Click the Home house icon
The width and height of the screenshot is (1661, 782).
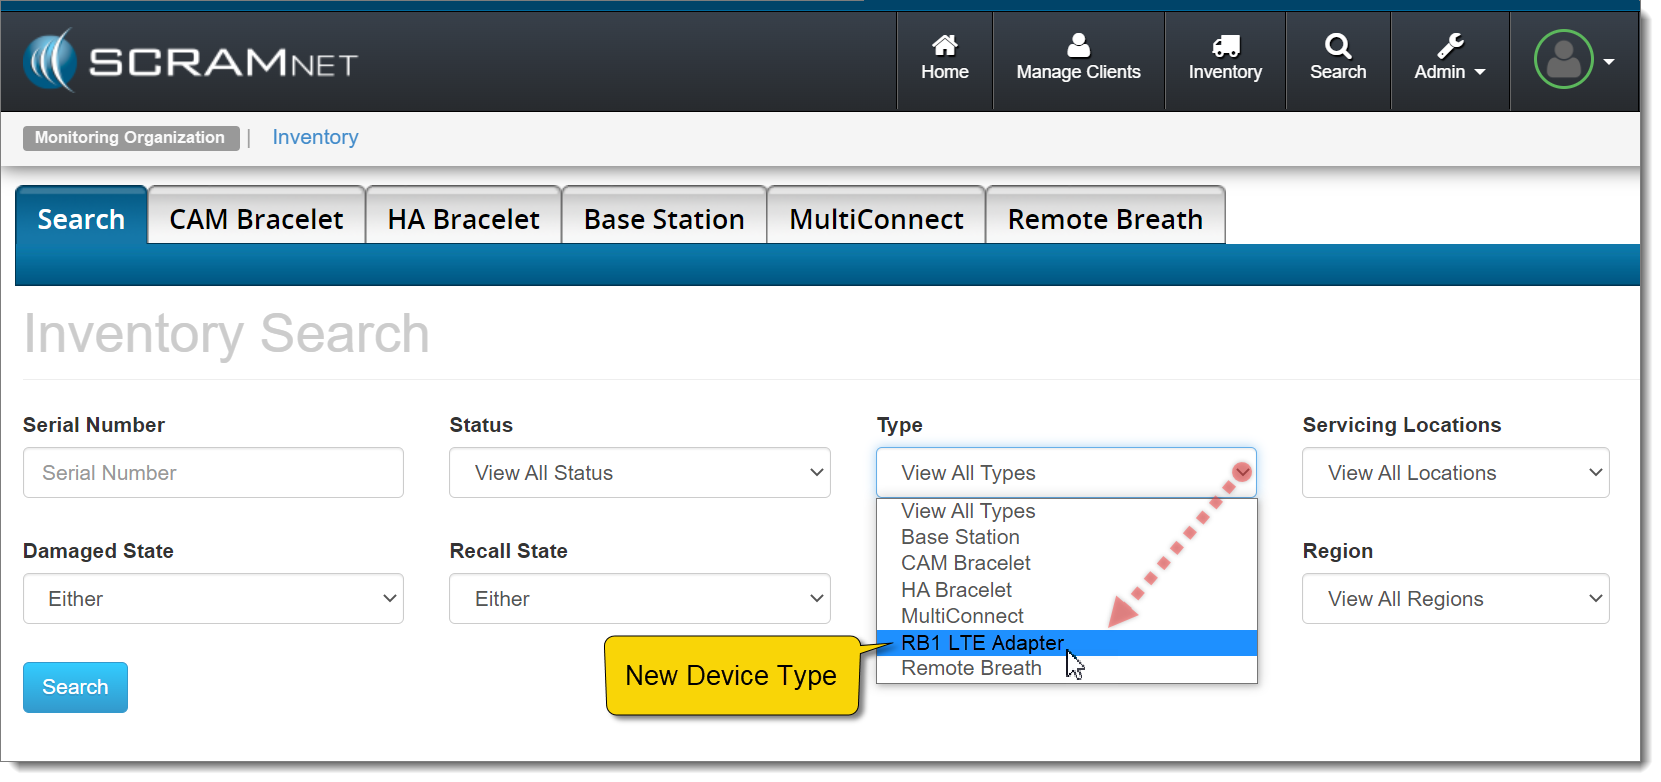point(944,46)
